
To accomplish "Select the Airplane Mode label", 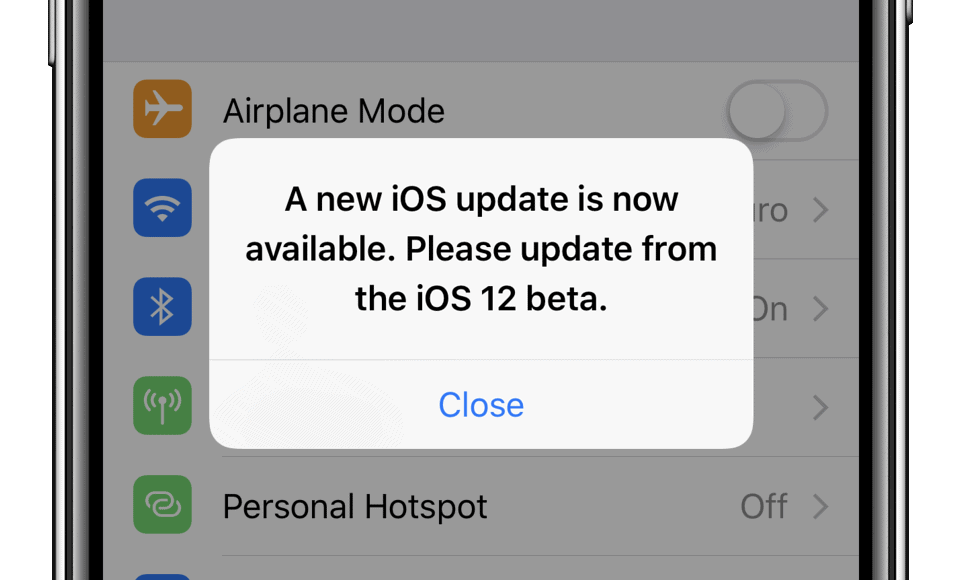I will (334, 111).
